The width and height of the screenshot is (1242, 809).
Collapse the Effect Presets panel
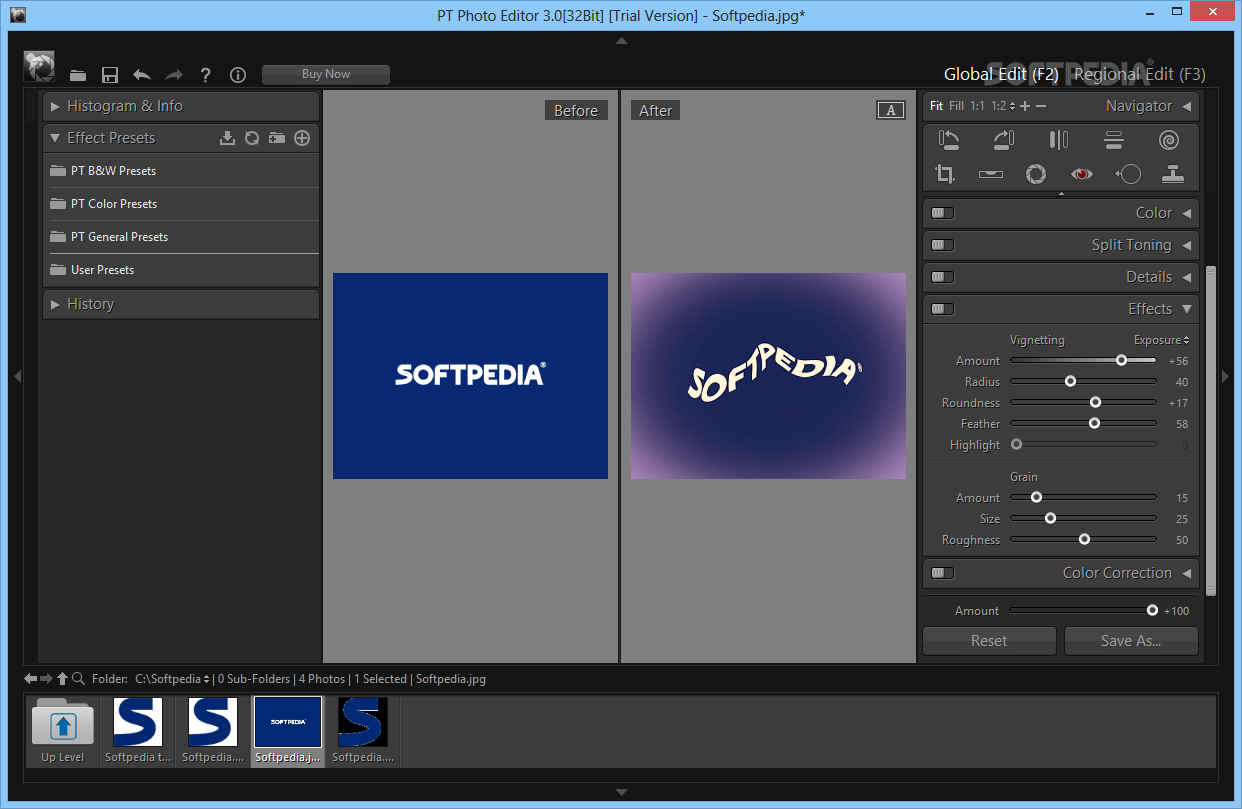(55, 138)
